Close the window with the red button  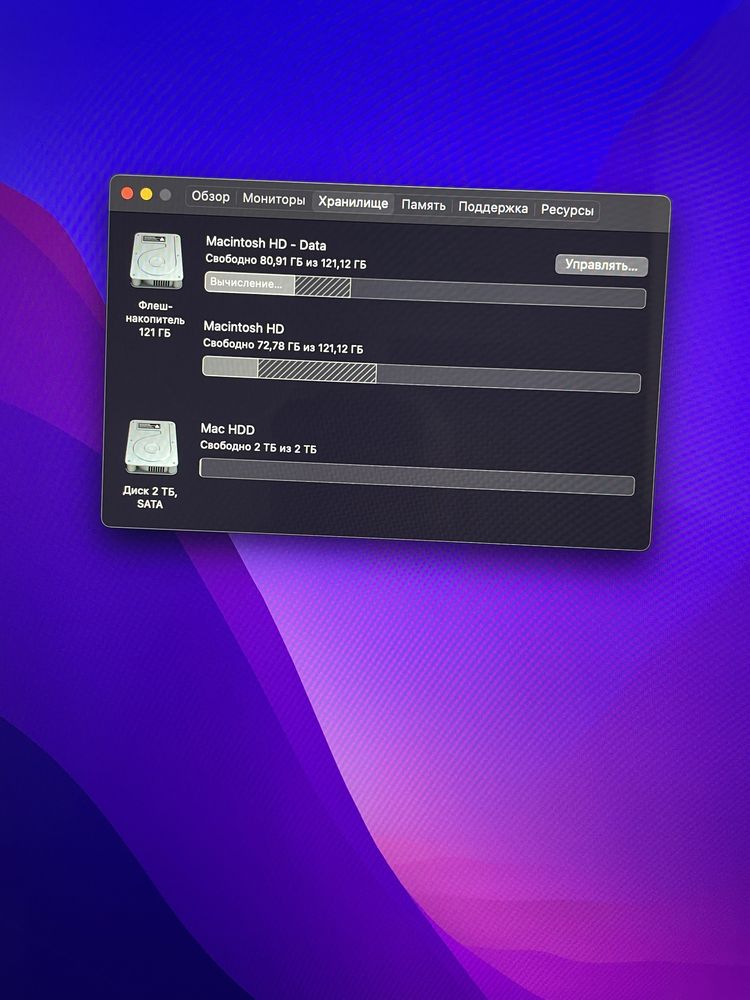click(x=127, y=193)
